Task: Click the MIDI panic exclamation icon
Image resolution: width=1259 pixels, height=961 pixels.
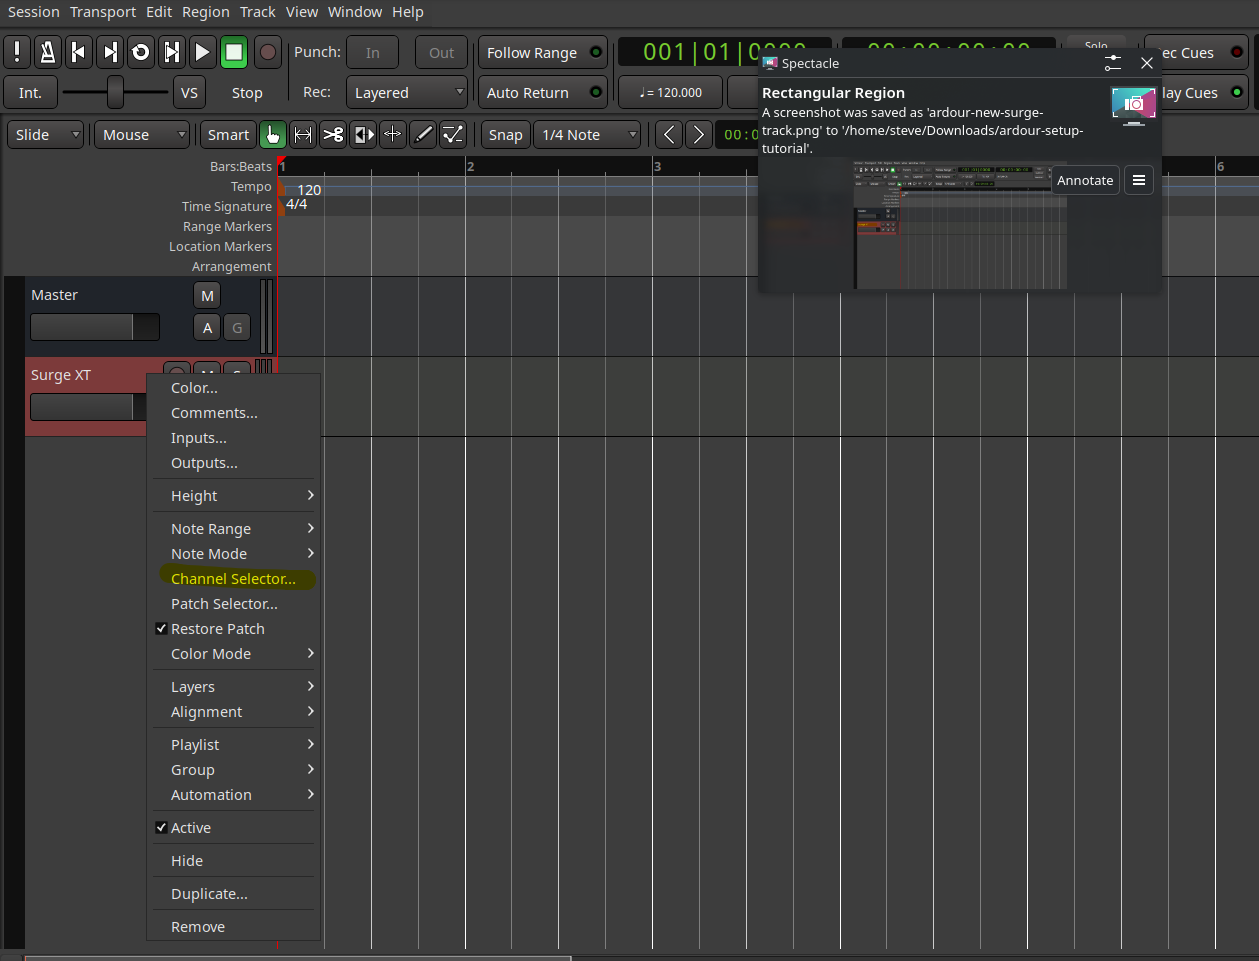Action: (17, 52)
